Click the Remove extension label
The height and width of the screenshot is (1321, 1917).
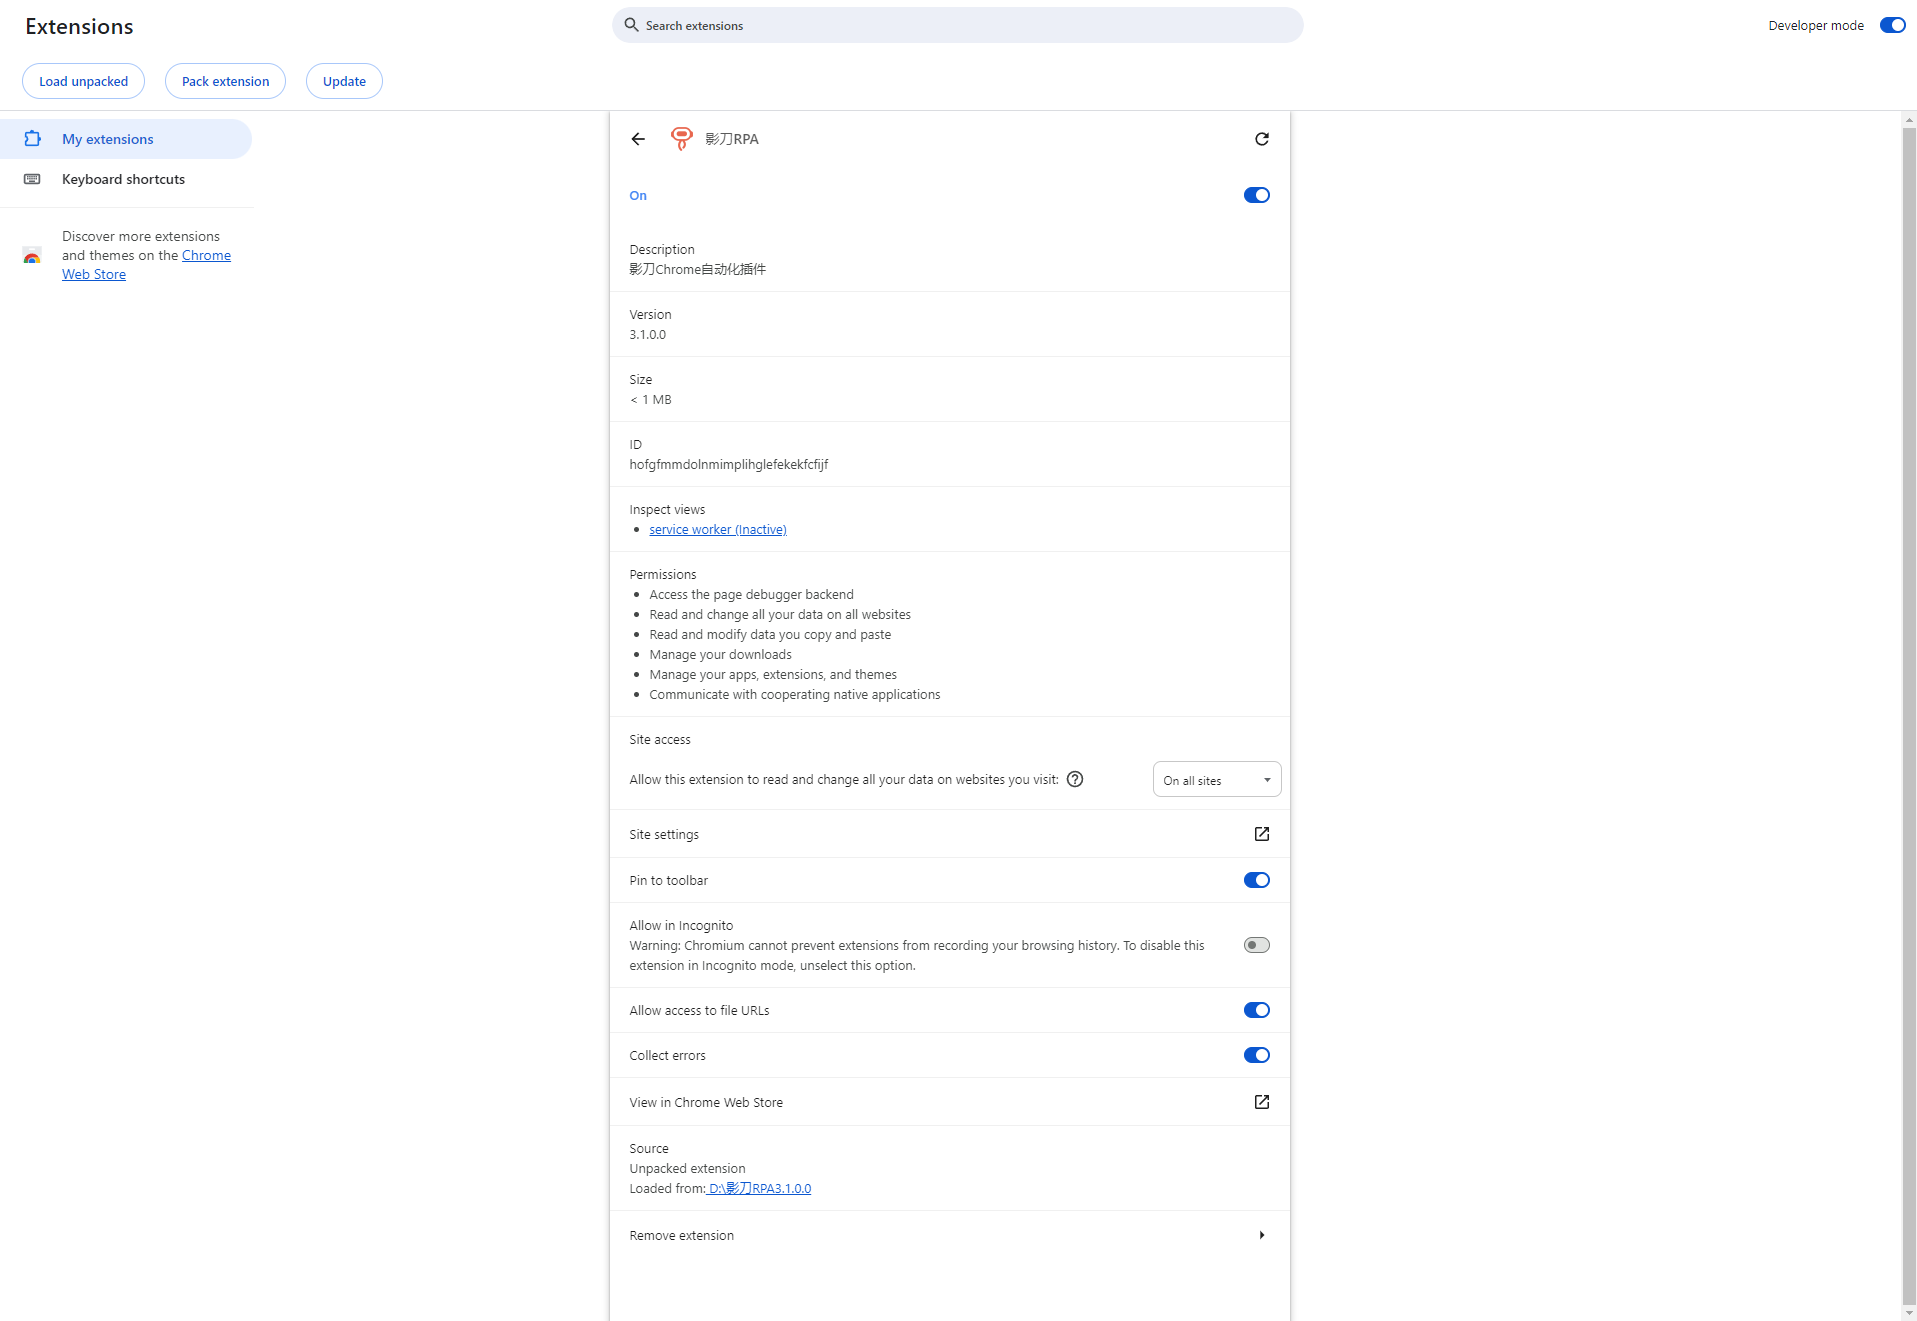pyautogui.click(x=681, y=1235)
